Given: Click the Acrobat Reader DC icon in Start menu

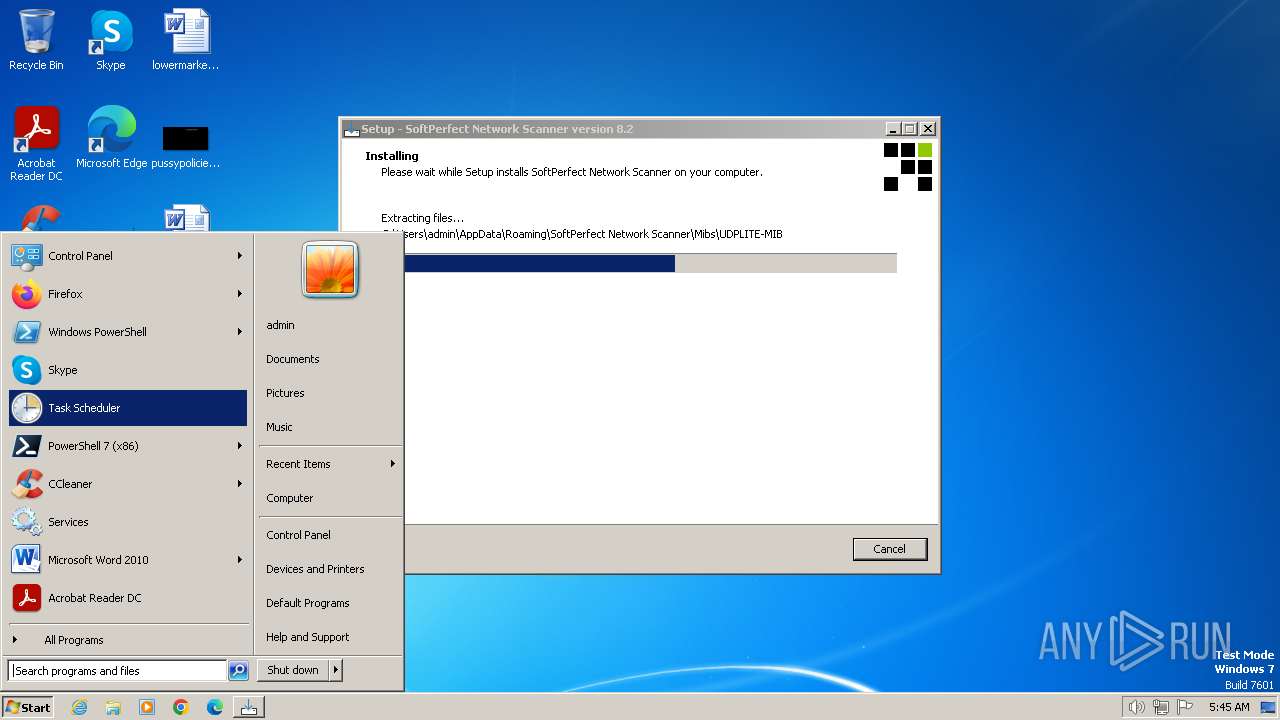Looking at the screenshot, I should (x=27, y=598).
